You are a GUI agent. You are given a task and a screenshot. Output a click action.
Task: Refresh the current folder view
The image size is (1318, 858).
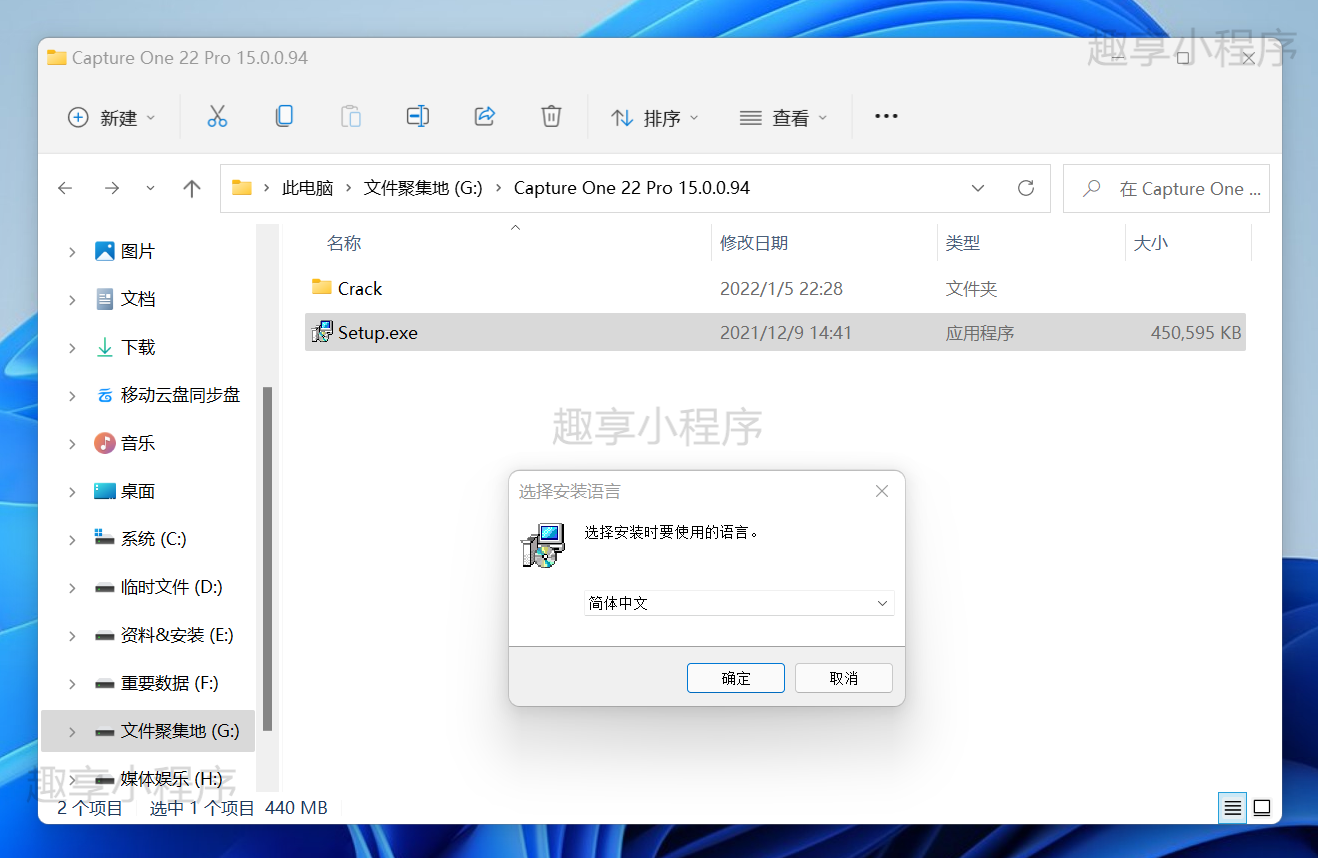pos(1025,188)
